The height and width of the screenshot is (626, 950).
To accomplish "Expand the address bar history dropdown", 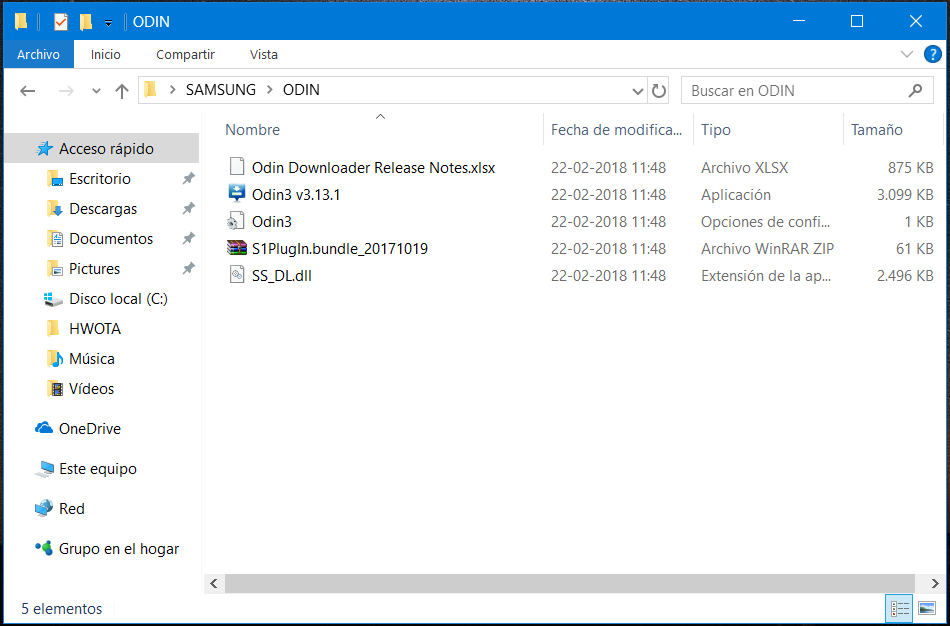I will (638, 91).
